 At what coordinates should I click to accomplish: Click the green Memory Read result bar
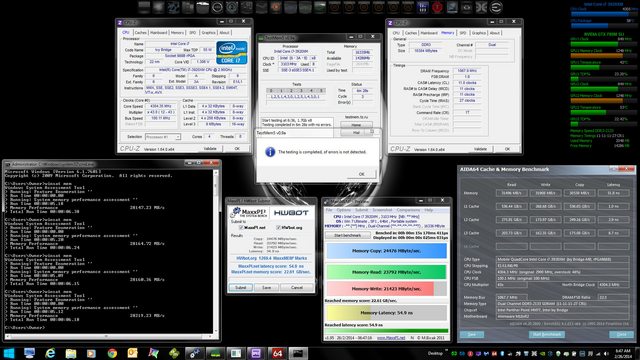[x=387, y=272]
